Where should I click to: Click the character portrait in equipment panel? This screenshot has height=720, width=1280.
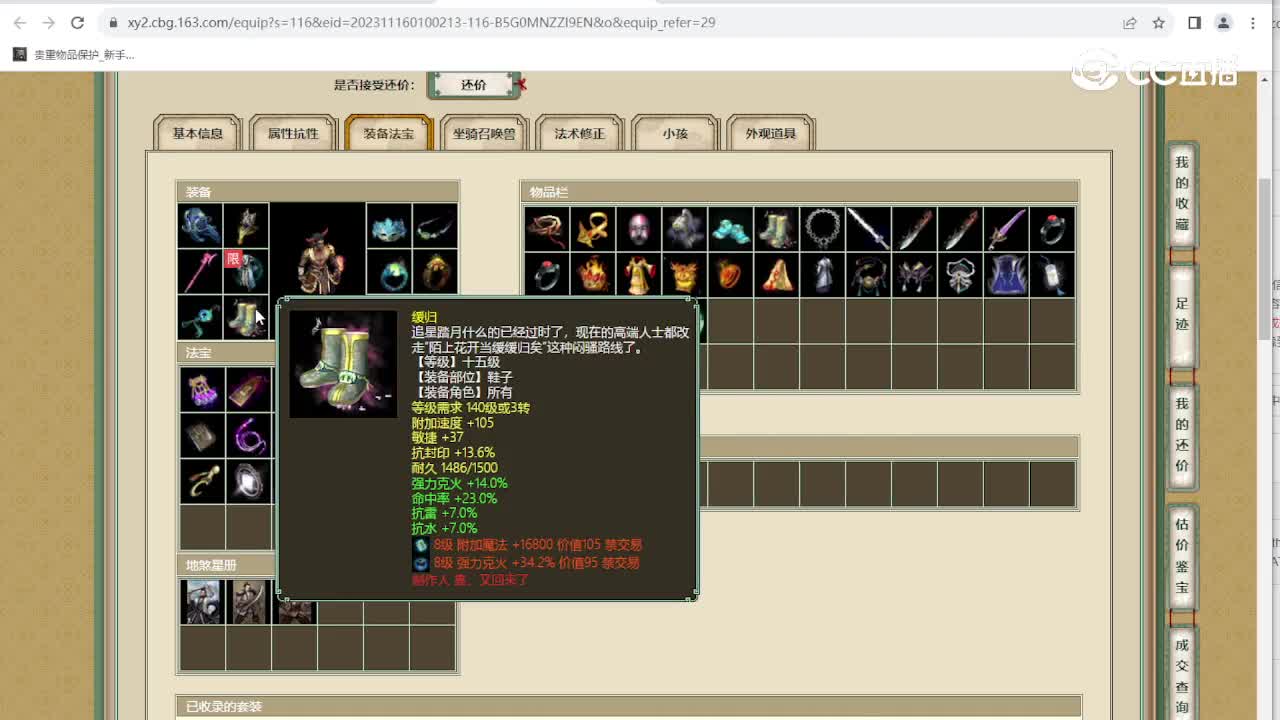318,250
